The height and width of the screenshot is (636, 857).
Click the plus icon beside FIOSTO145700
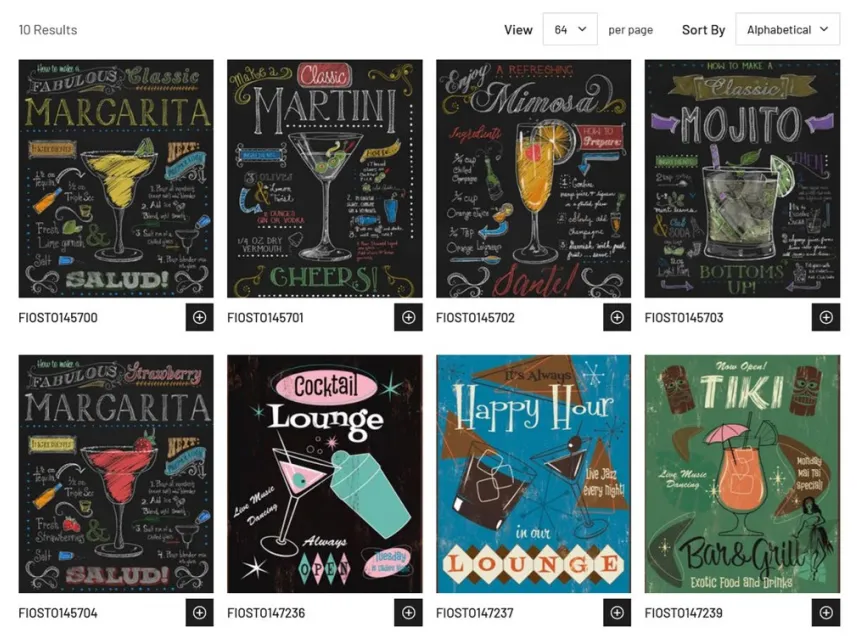199,317
